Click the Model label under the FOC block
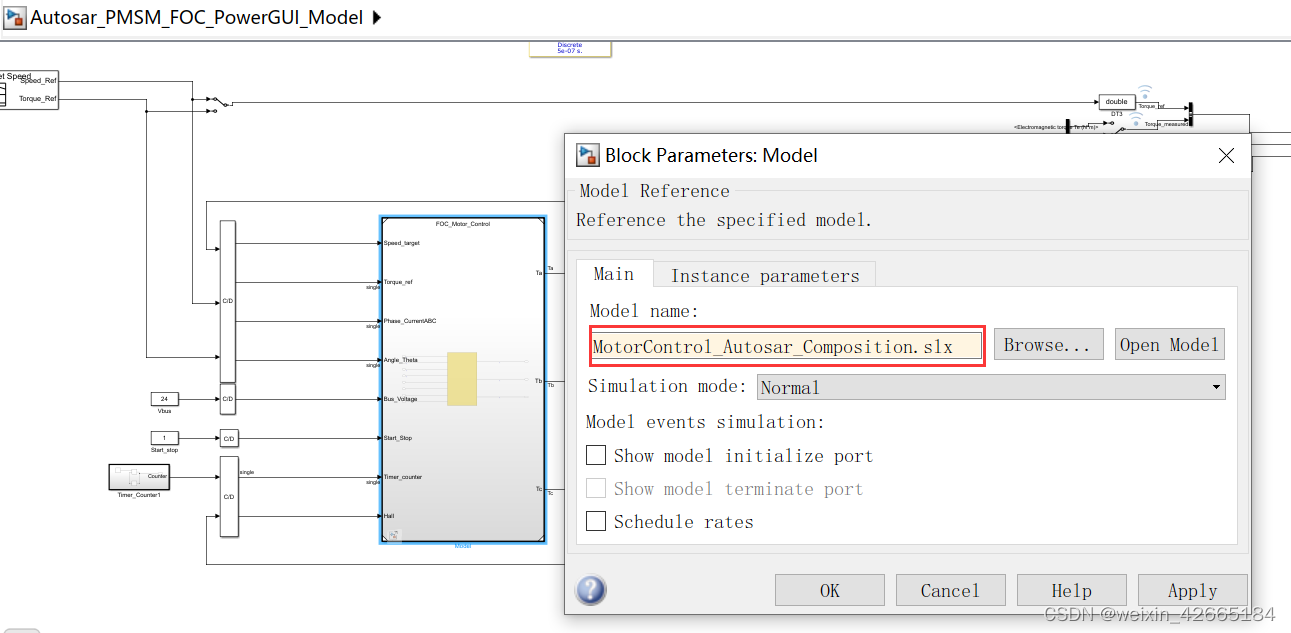Viewport: 1291px width, 633px height. [463, 546]
